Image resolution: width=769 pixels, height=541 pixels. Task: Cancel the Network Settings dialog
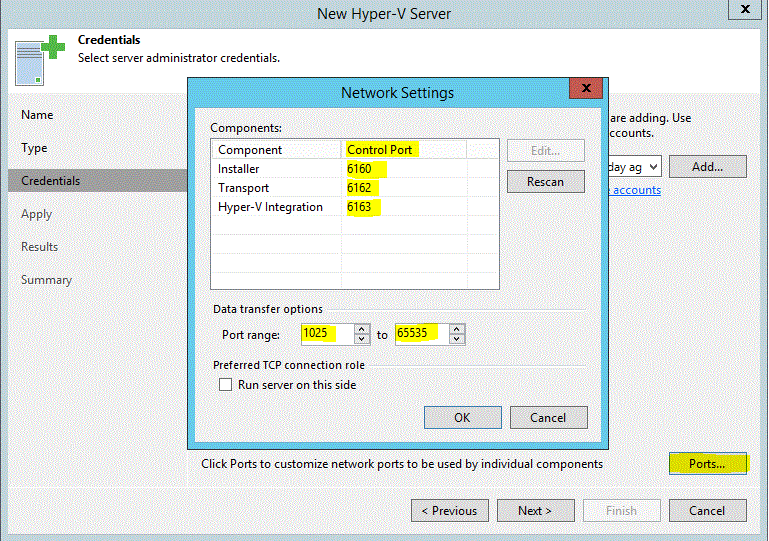[x=548, y=417]
